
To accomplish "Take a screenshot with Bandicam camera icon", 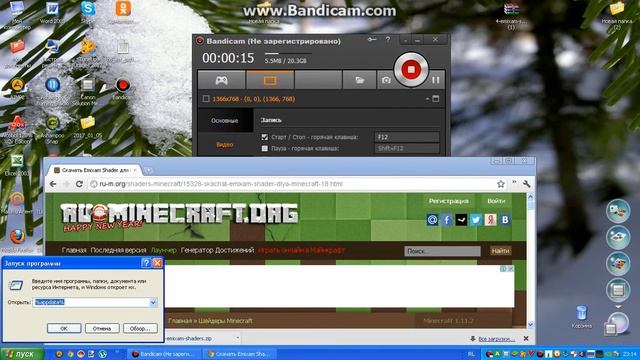I will coord(386,80).
